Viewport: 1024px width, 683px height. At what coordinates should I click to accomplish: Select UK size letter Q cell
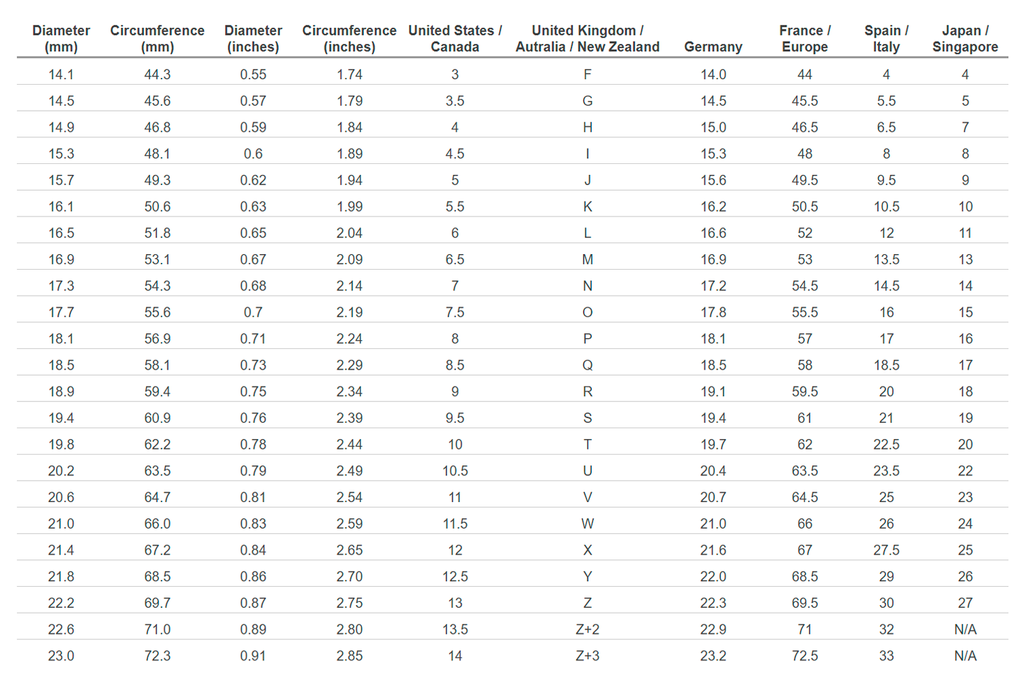587,365
